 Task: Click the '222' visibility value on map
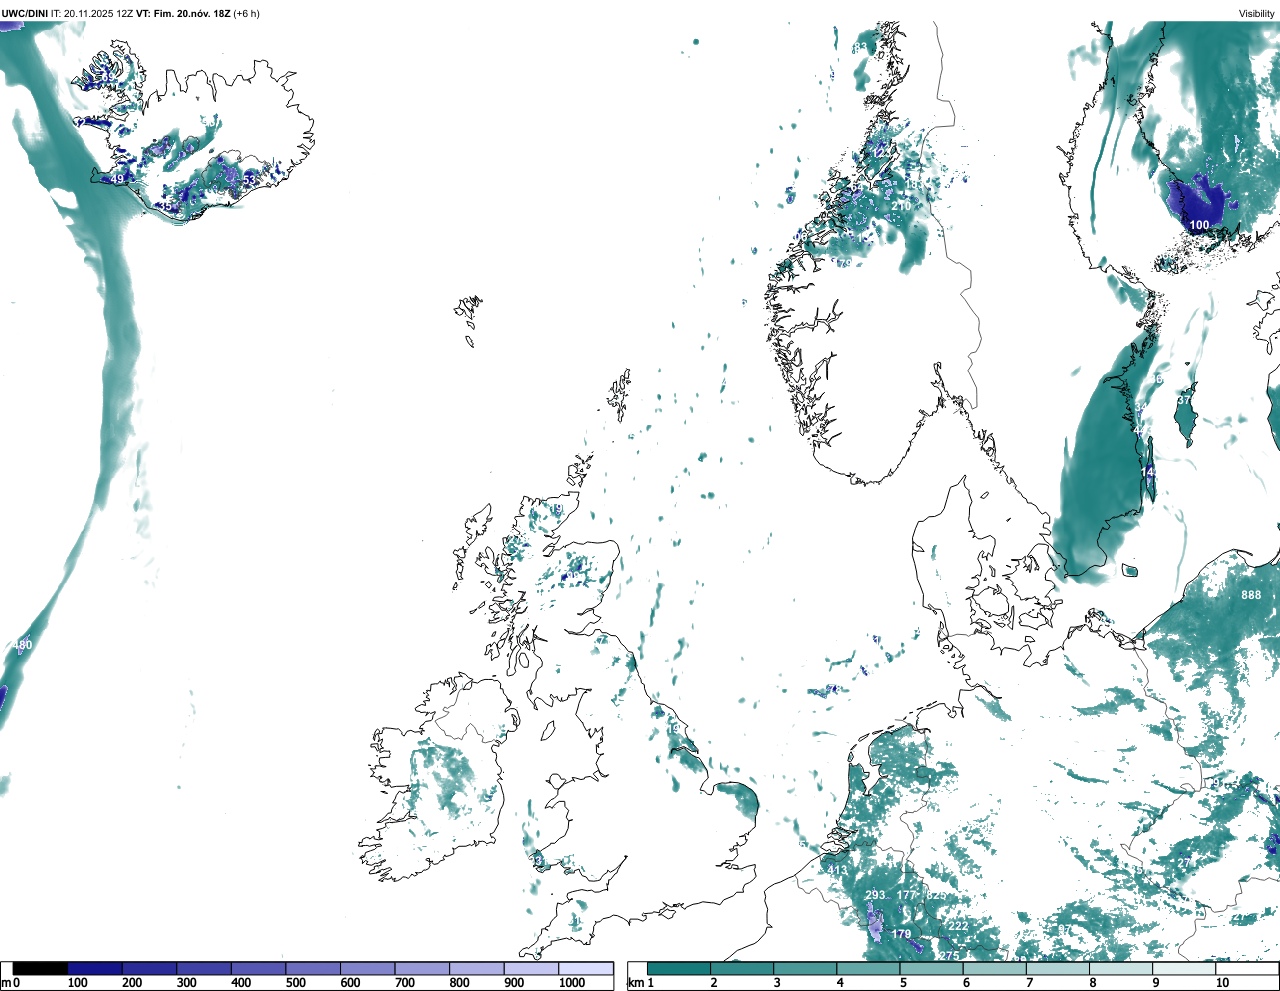[958, 926]
